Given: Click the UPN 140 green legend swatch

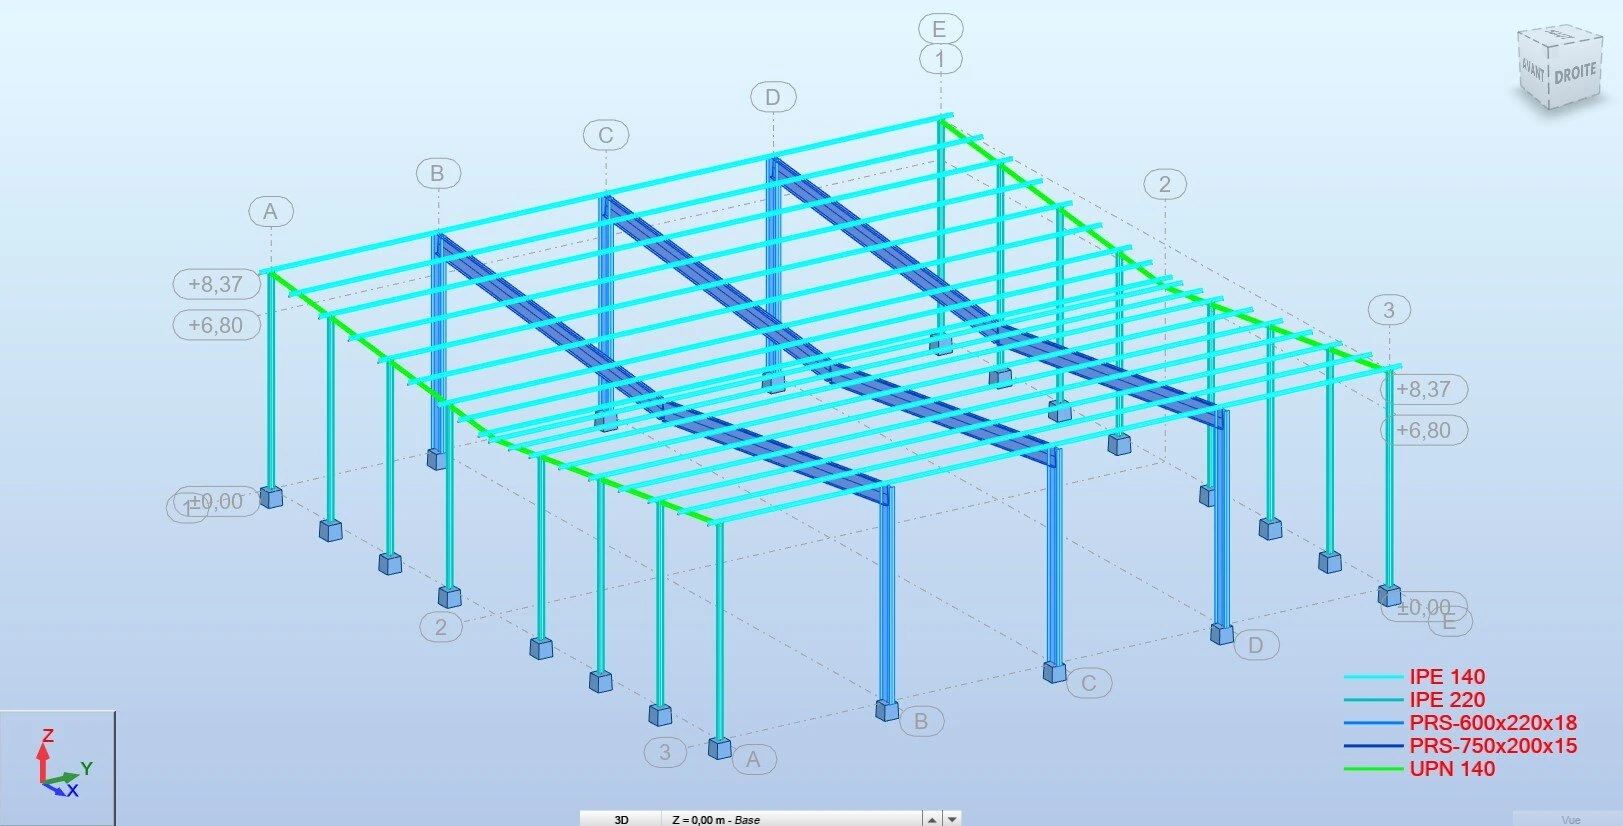Looking at the screenshot, I should click(x=1372, y=769).
